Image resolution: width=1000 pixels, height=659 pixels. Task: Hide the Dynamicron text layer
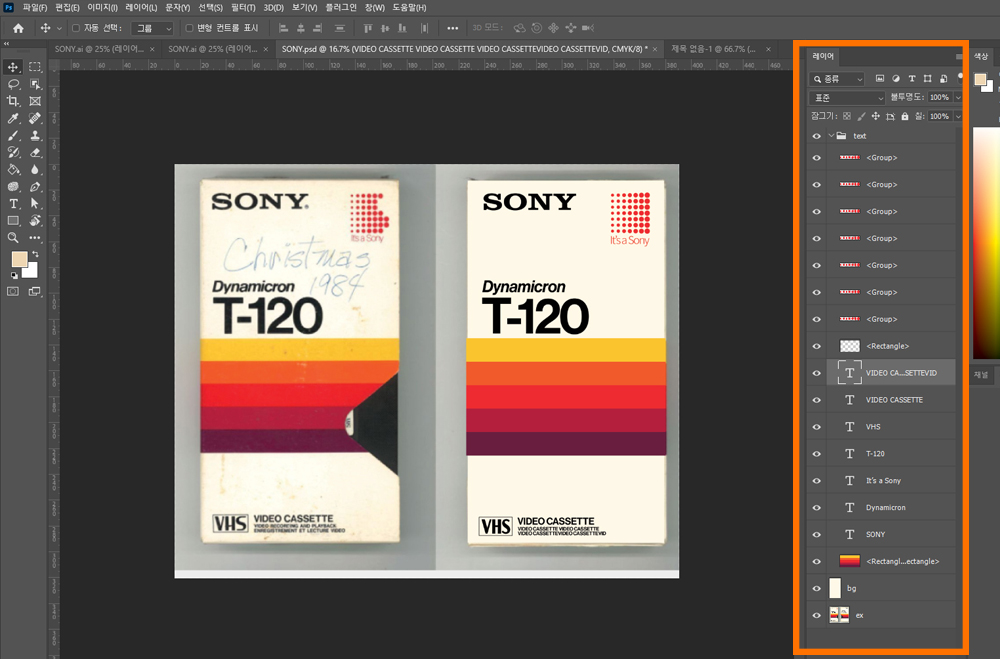817,507
